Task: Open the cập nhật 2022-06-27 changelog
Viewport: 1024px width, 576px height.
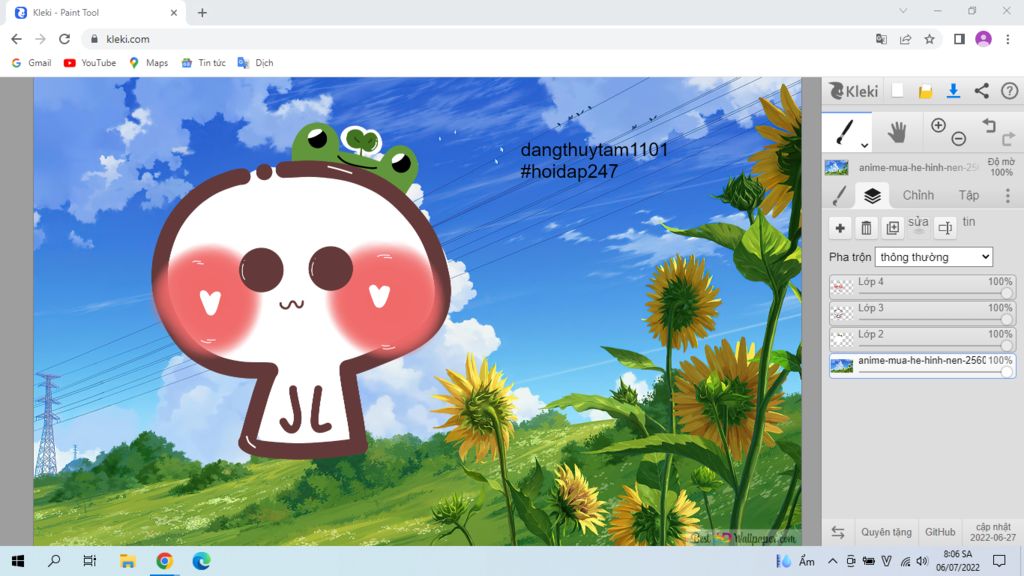Action: 993,532
